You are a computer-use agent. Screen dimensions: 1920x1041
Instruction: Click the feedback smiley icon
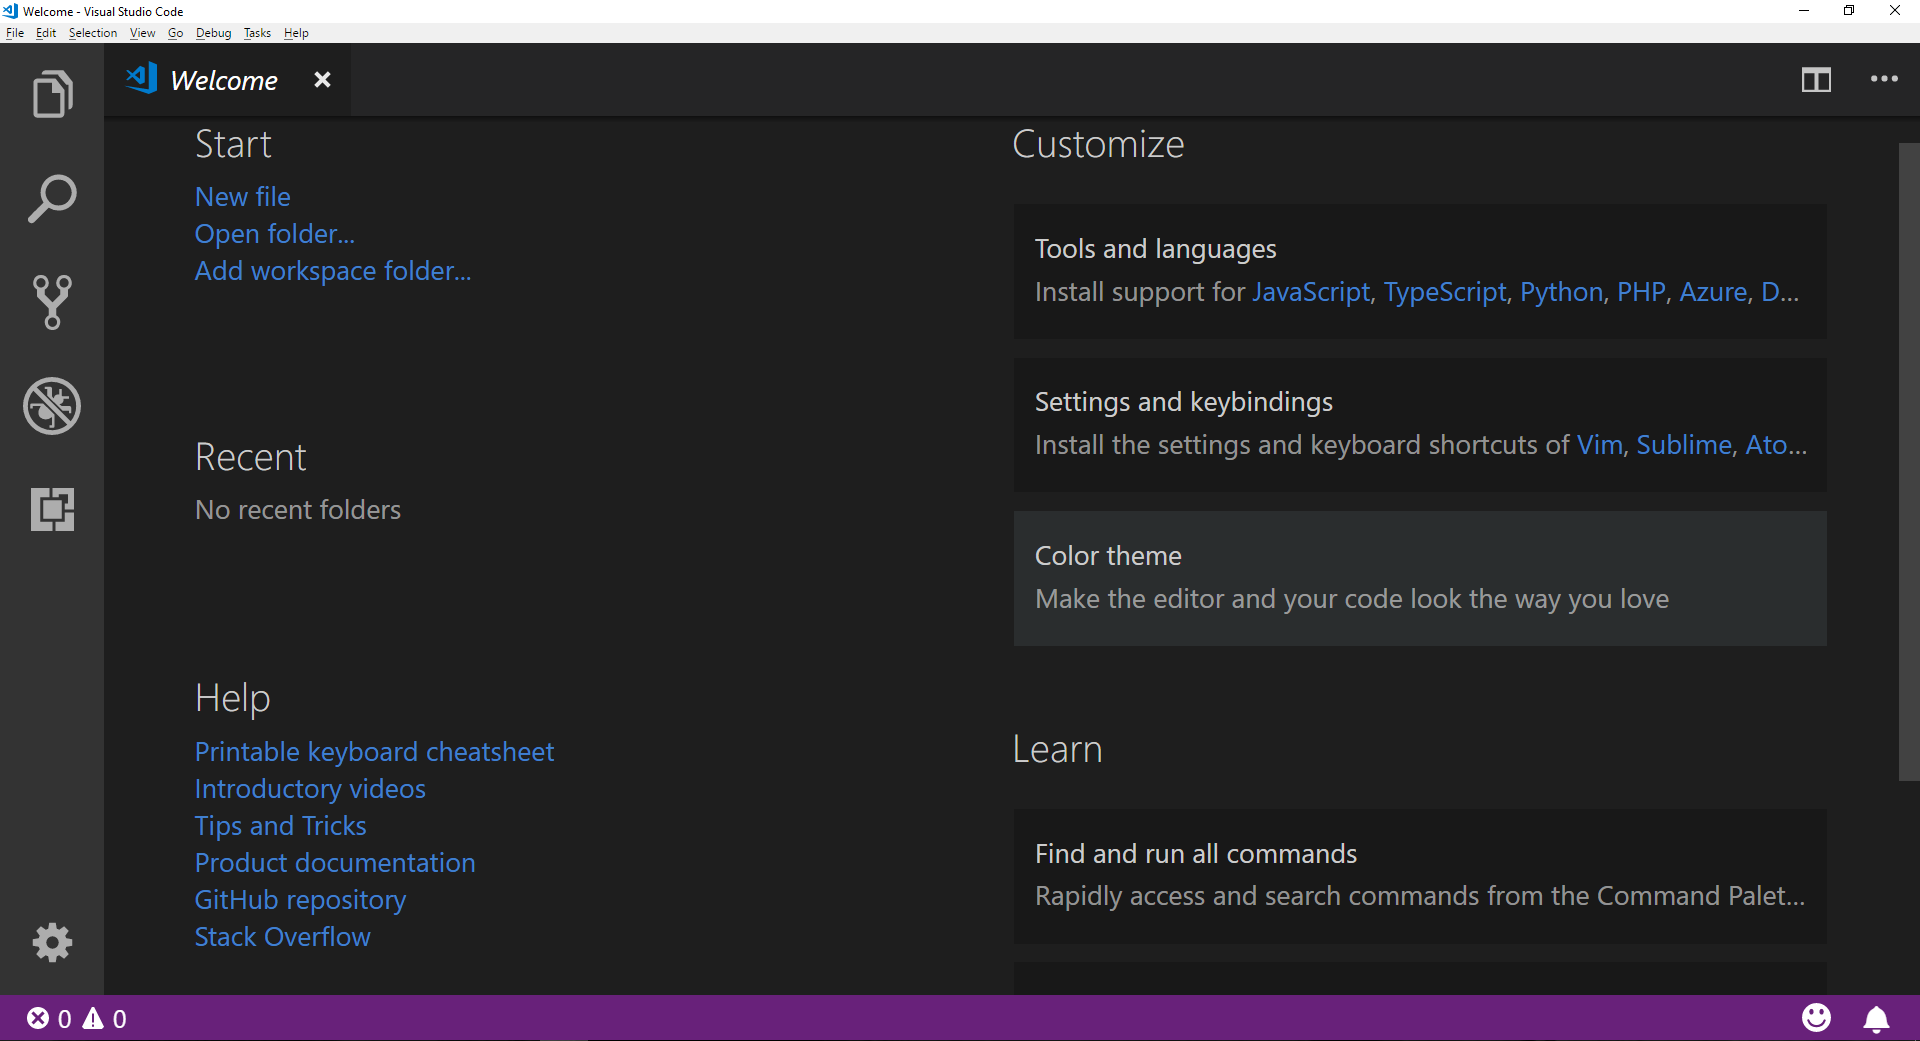[1816, 1018]
